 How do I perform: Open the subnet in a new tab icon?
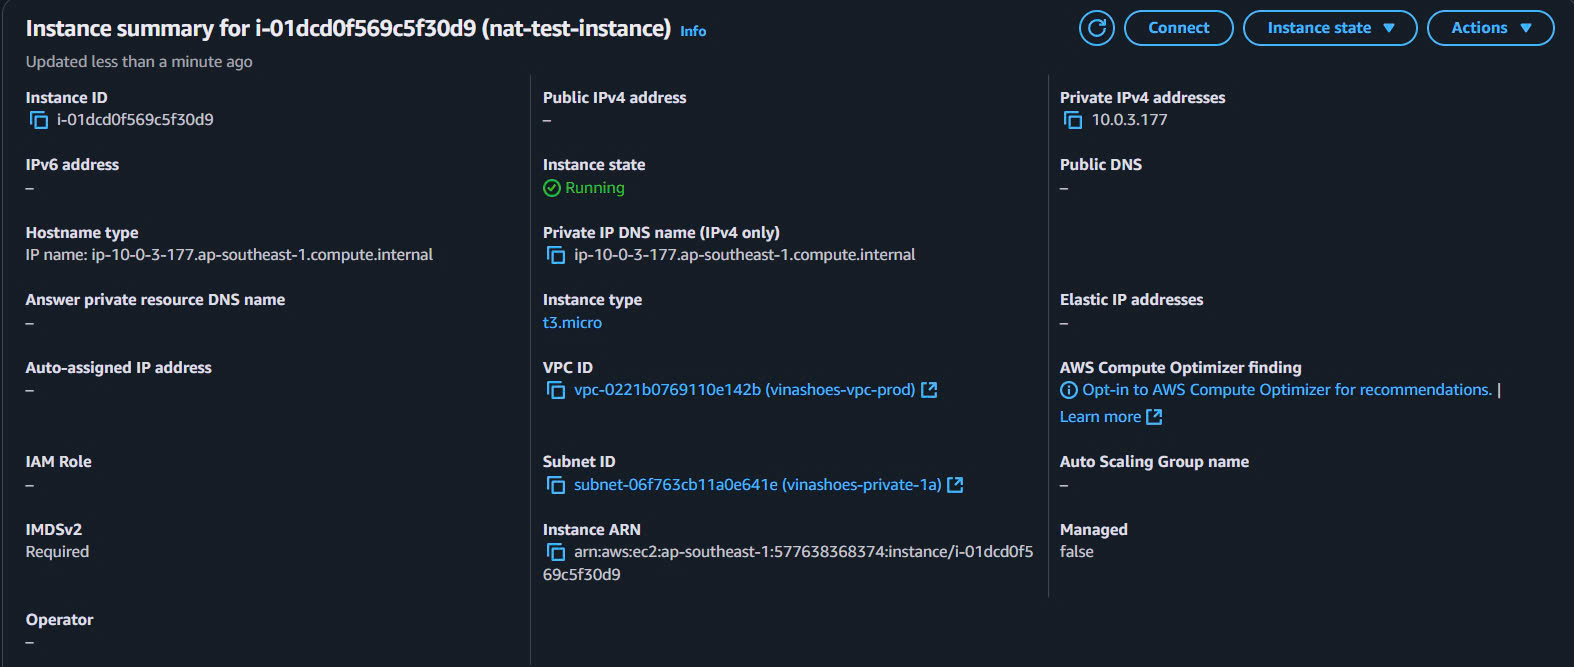(x=955, y=484)
